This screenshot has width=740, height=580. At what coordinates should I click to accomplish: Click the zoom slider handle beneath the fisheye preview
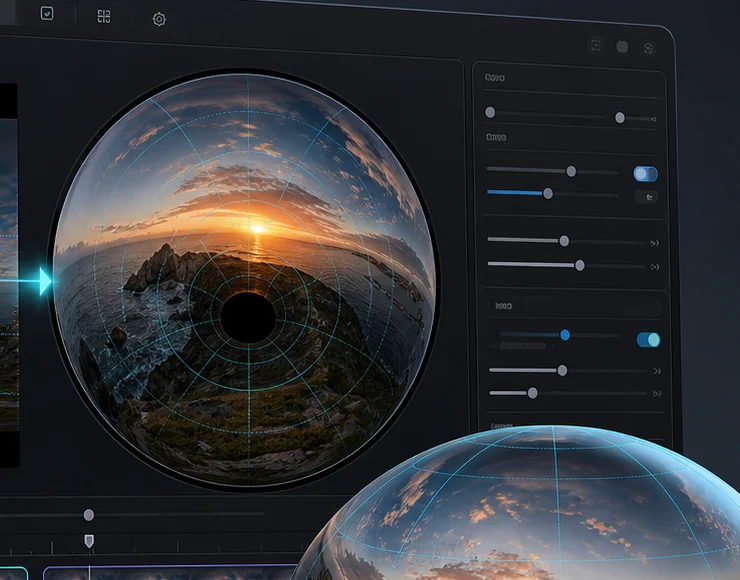pyautogui.click(x=89, y=515)
